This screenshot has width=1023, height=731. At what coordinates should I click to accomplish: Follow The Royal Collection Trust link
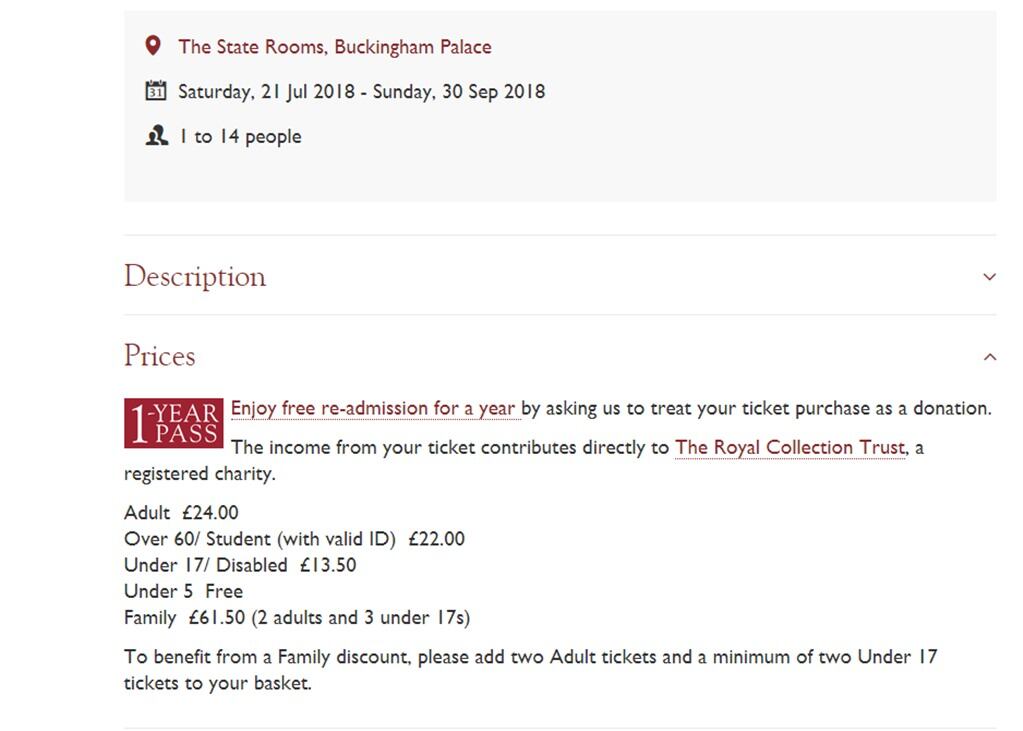click(x=790, y=447)
